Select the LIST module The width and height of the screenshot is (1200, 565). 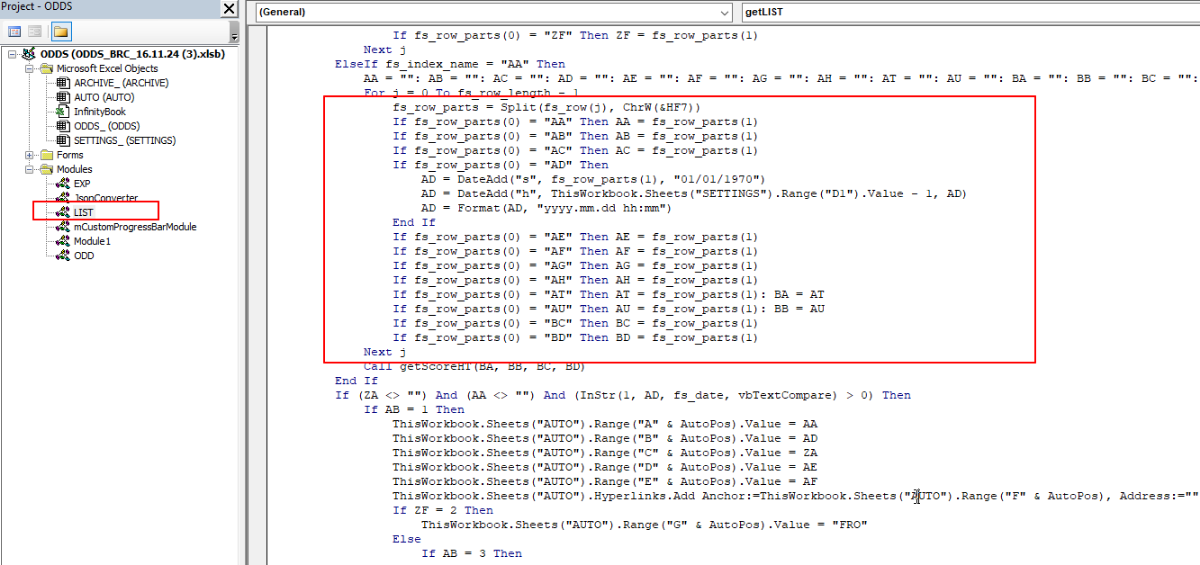82,212
